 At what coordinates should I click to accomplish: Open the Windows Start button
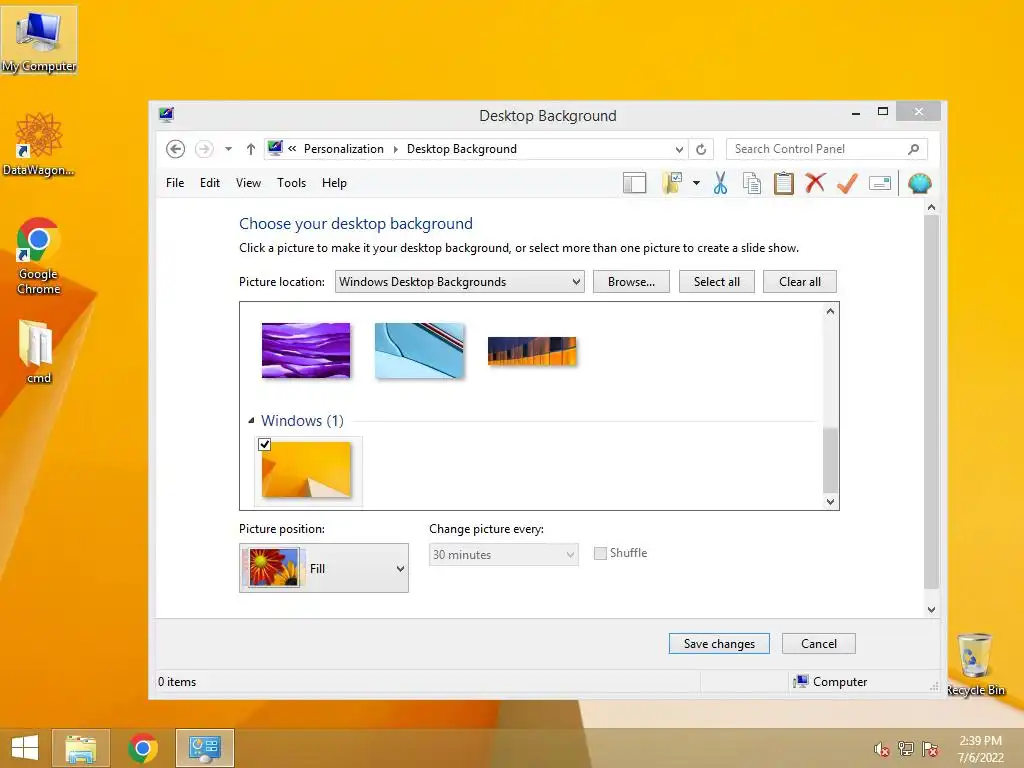(25, 748)
